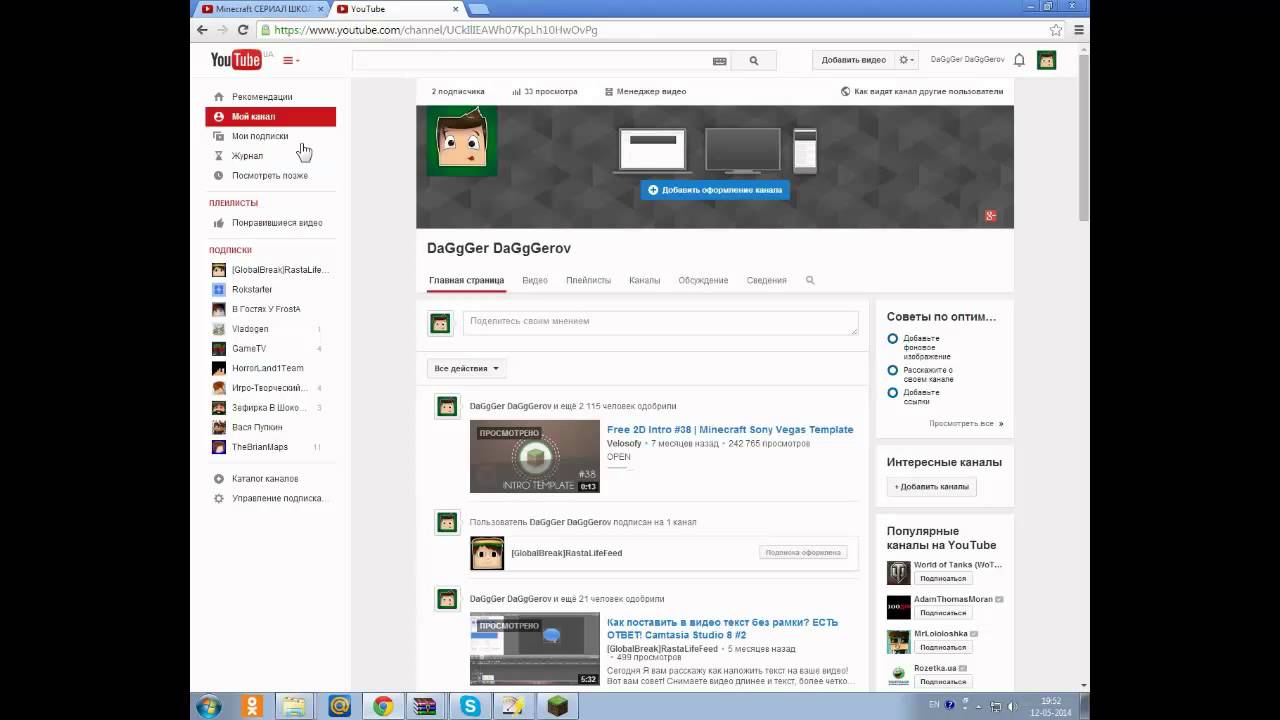
Task: Open Менеджер видео
Action: coord(645,91)
